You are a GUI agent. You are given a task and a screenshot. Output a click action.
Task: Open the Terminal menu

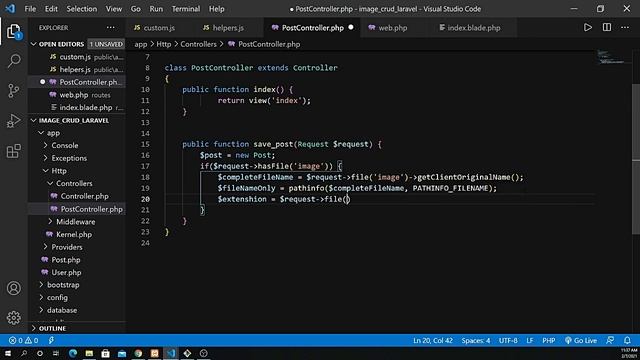(186, 9)
